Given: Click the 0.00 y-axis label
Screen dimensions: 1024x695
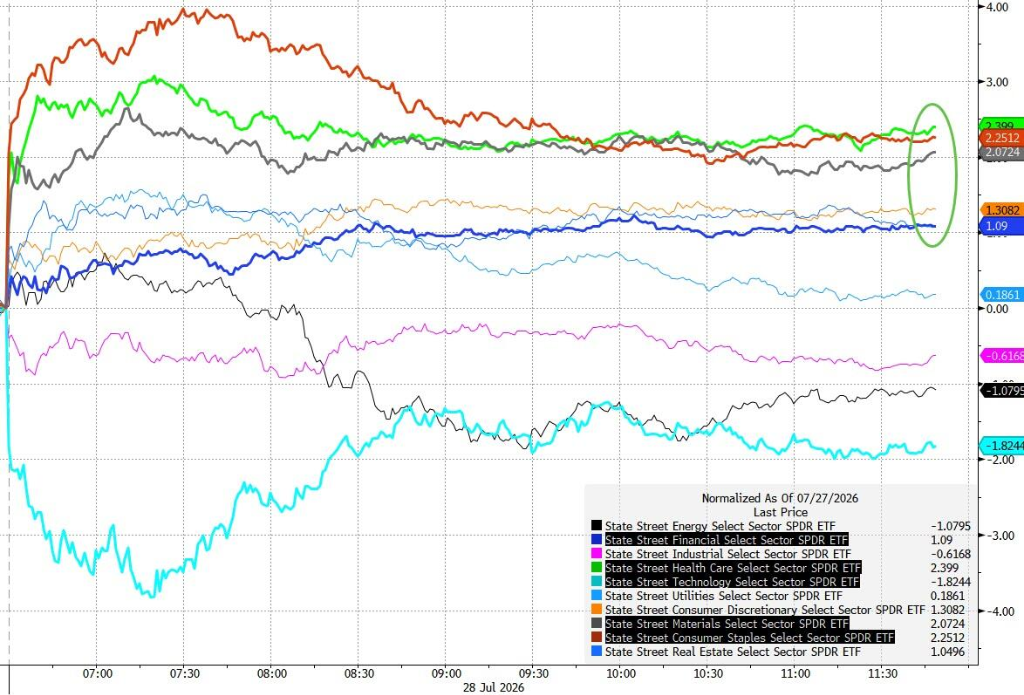Looking at the screenshot, I should pos(997,309).
